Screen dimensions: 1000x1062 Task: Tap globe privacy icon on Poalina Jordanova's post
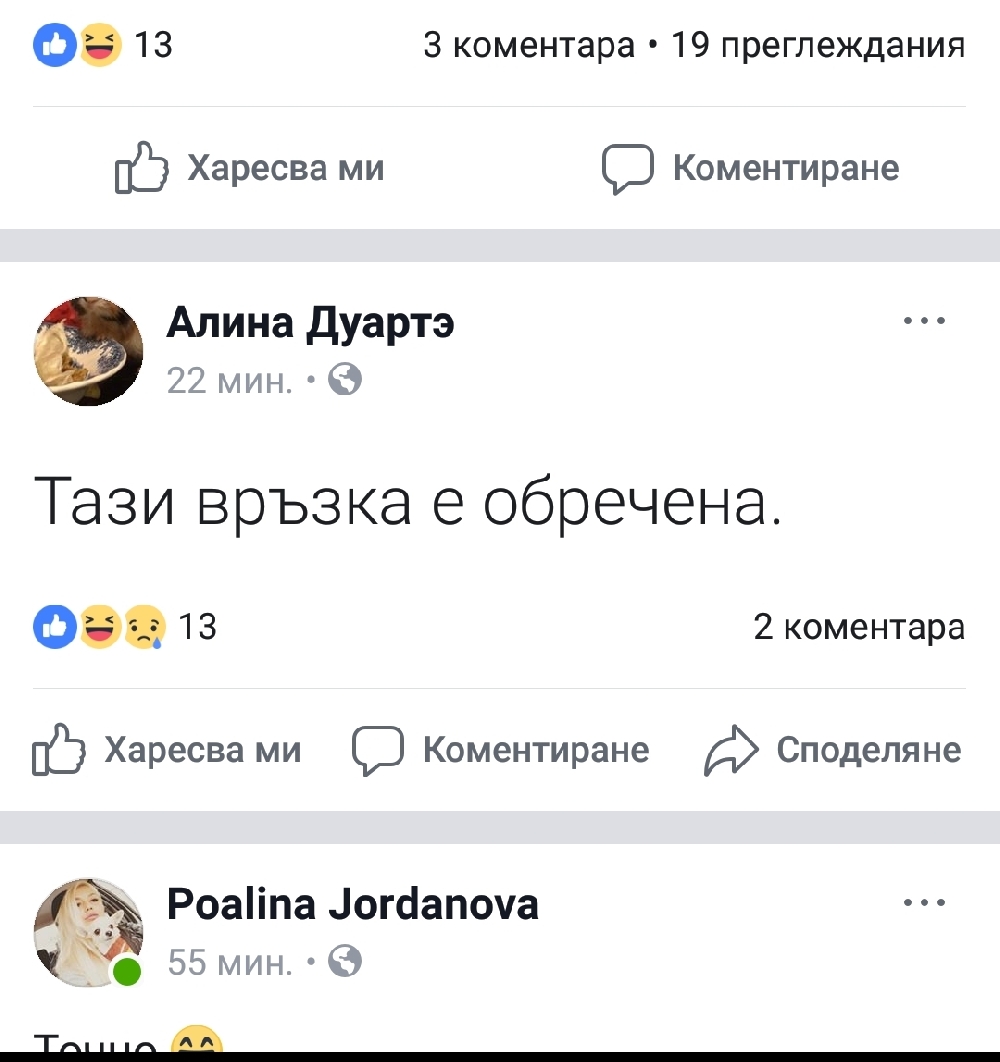(345, 962)
